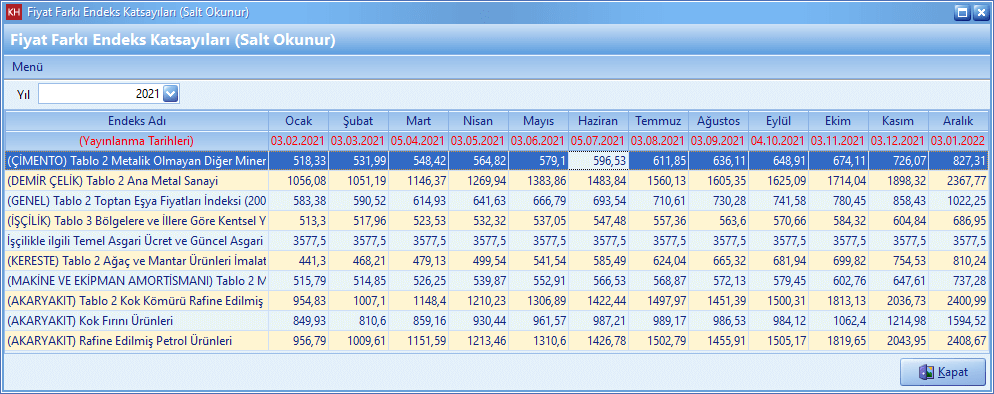The image size is (994, 394).
Task: Click the Kapat button
Action: click(943, 372)
